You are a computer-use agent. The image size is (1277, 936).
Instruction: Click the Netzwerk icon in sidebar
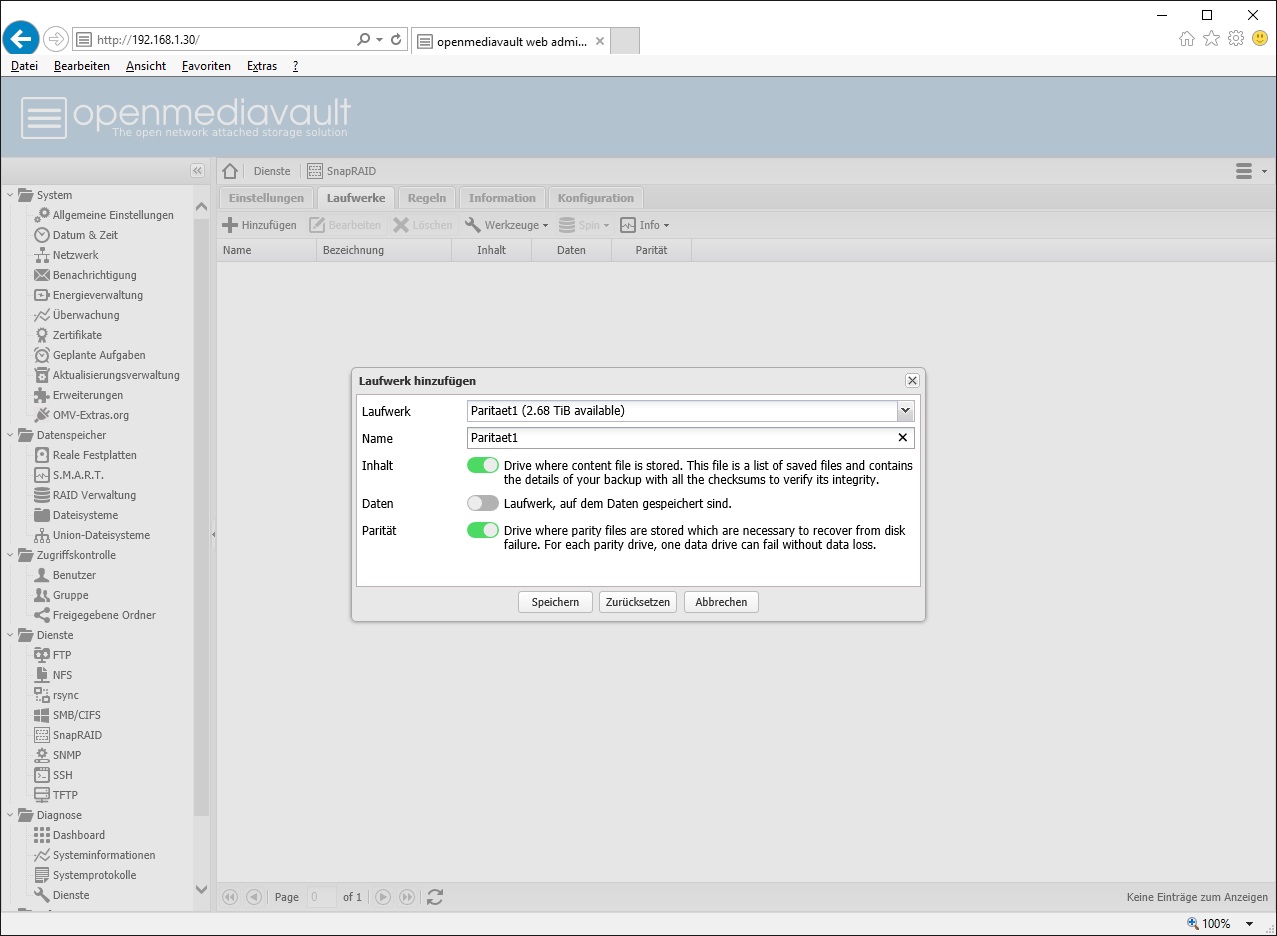click(42, 255)
